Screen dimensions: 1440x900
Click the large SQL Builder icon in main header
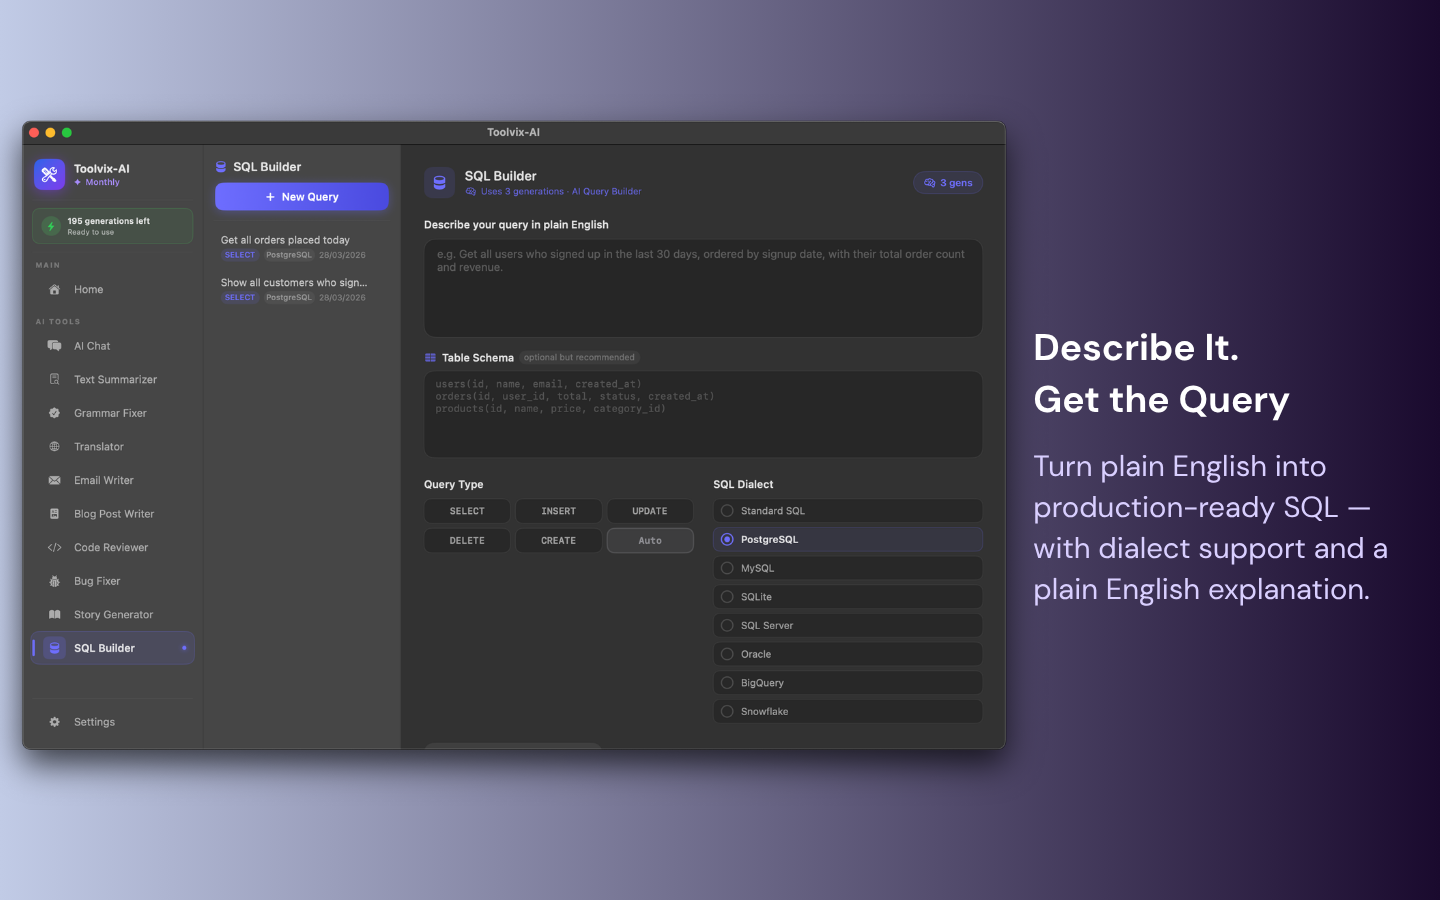click(440, 183)
